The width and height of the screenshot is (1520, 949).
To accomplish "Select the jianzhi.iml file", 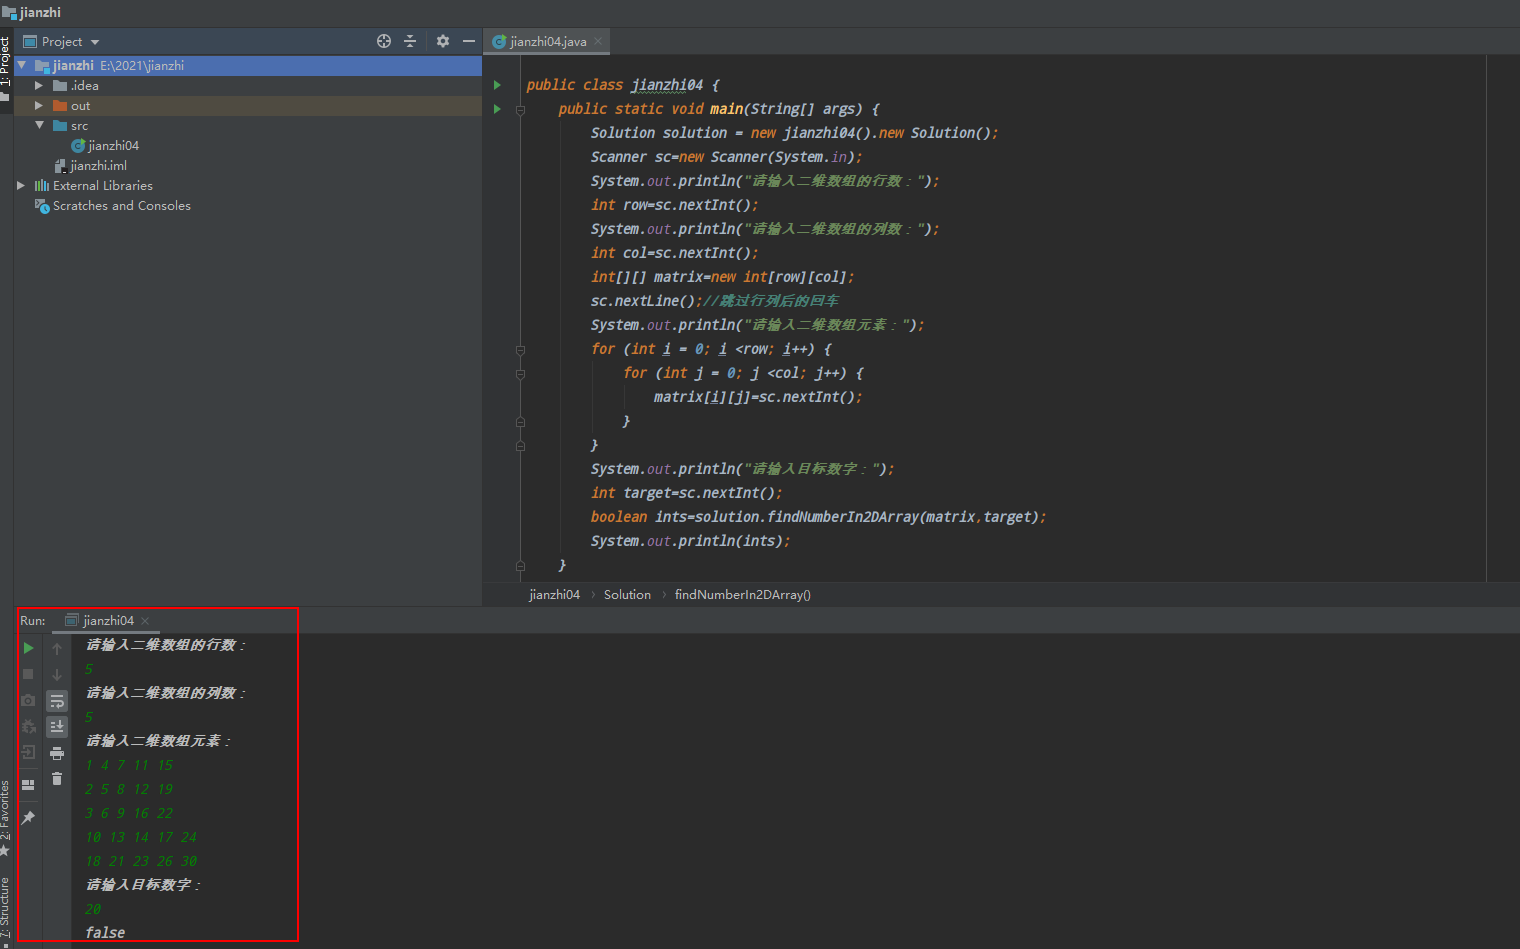I will pos(98,165).
